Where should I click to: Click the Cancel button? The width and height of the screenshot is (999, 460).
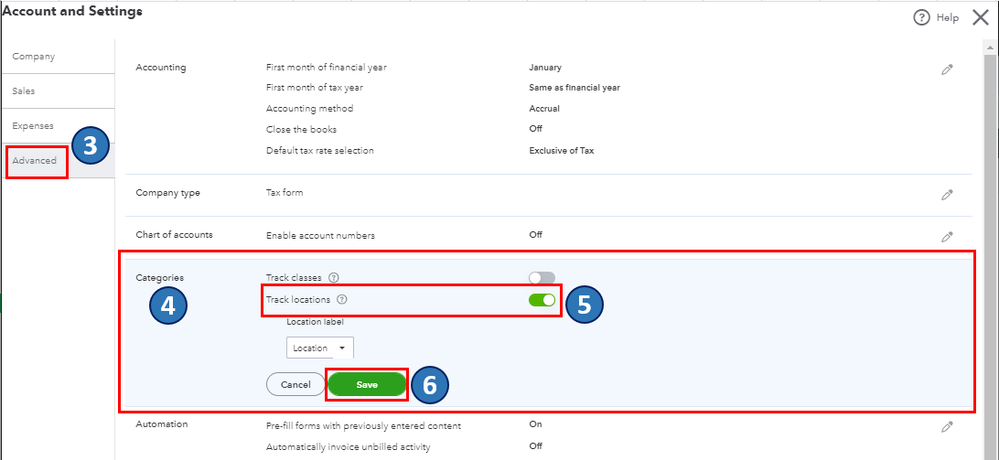point(295,385)
